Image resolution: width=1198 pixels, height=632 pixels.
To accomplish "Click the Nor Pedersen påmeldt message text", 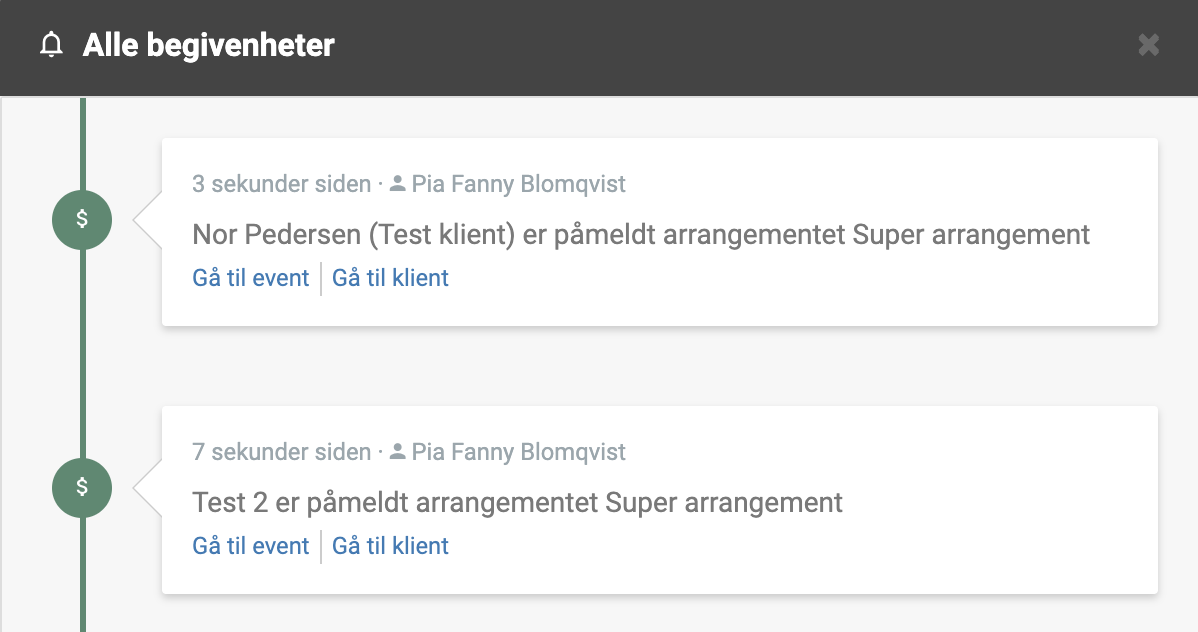I will [641, 235].
